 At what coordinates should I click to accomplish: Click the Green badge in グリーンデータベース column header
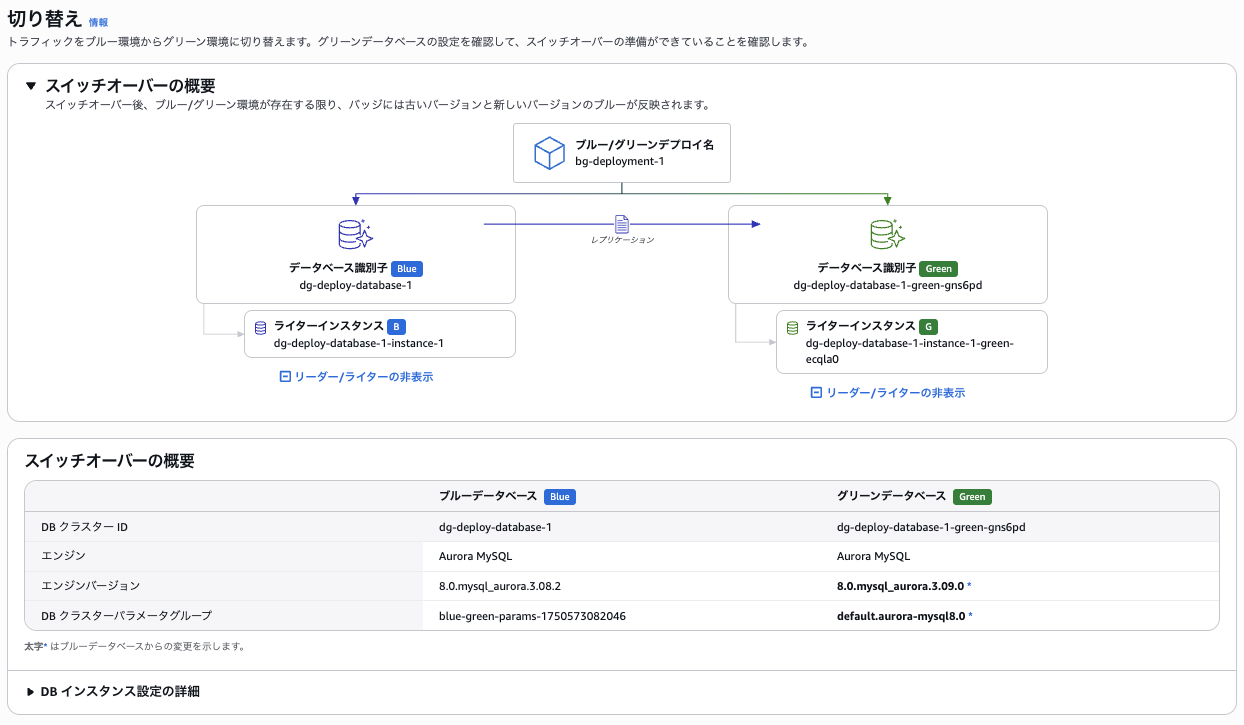point(971,497)
